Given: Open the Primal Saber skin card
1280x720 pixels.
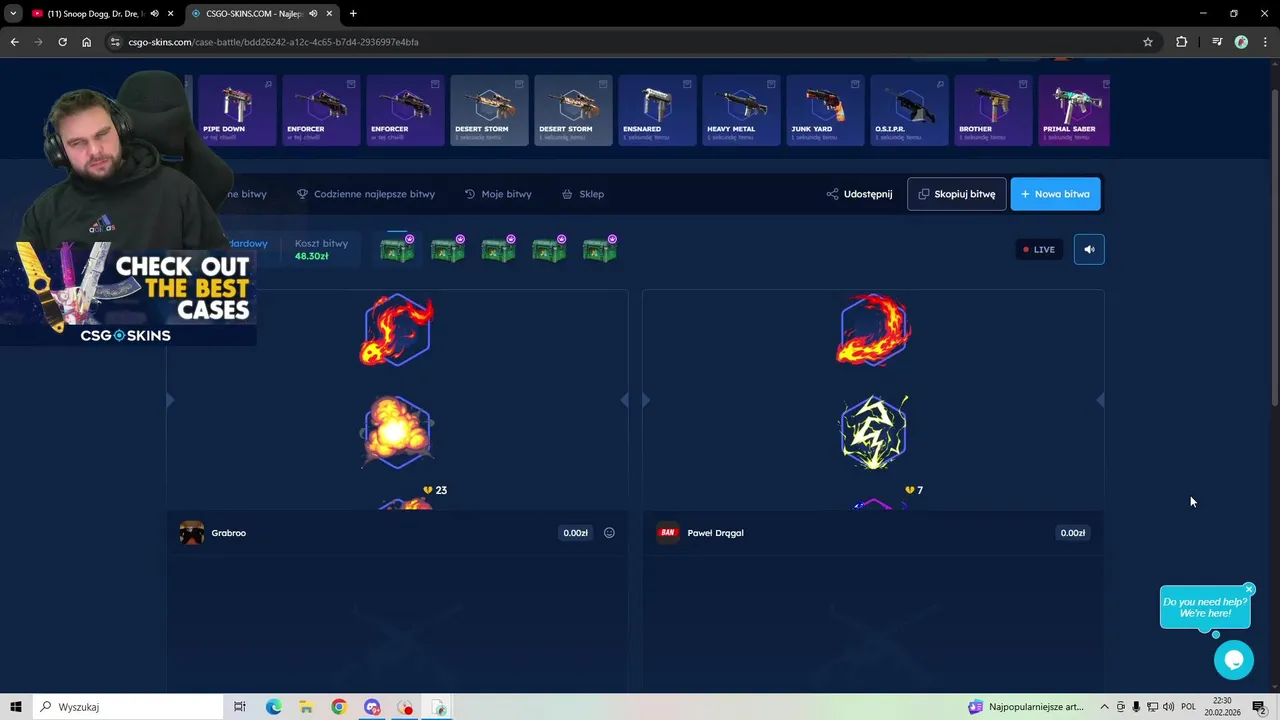Looking at the screenshot, I should [1074, 110].
